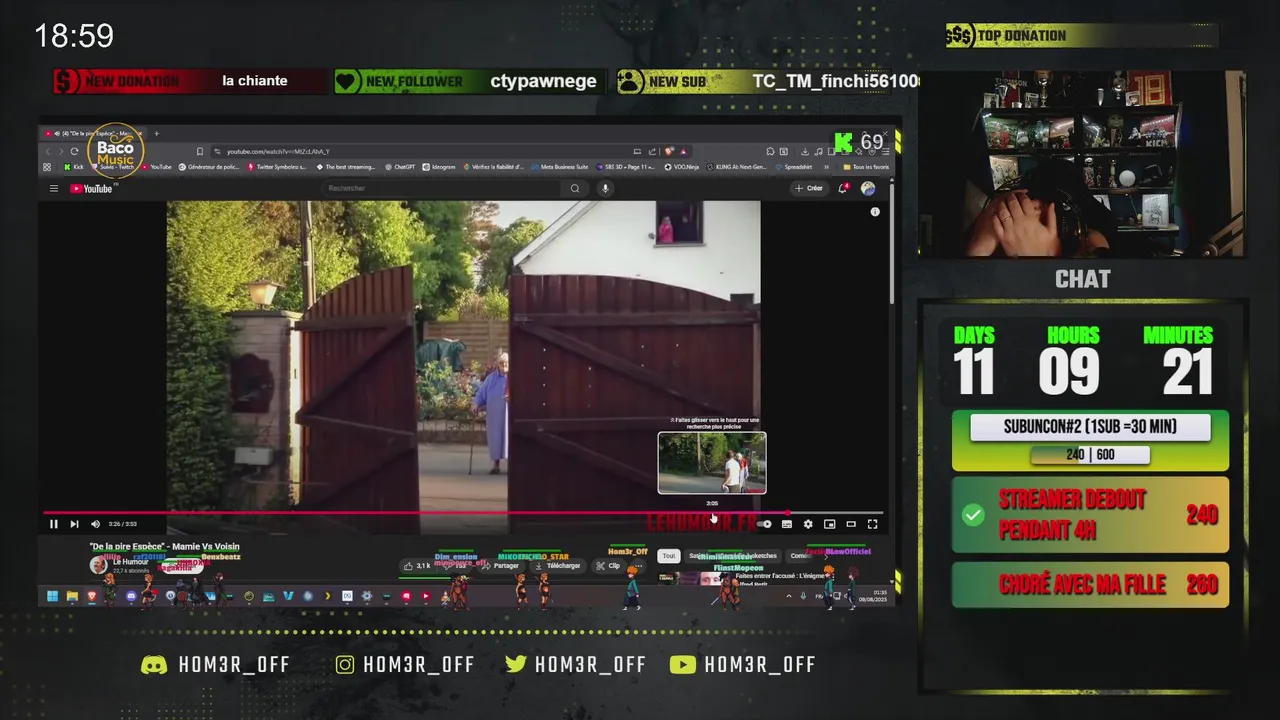Open the Meta Business Suite bookmark
The width and height of the screenshot is (1280, 720).
tap(561, 167)
